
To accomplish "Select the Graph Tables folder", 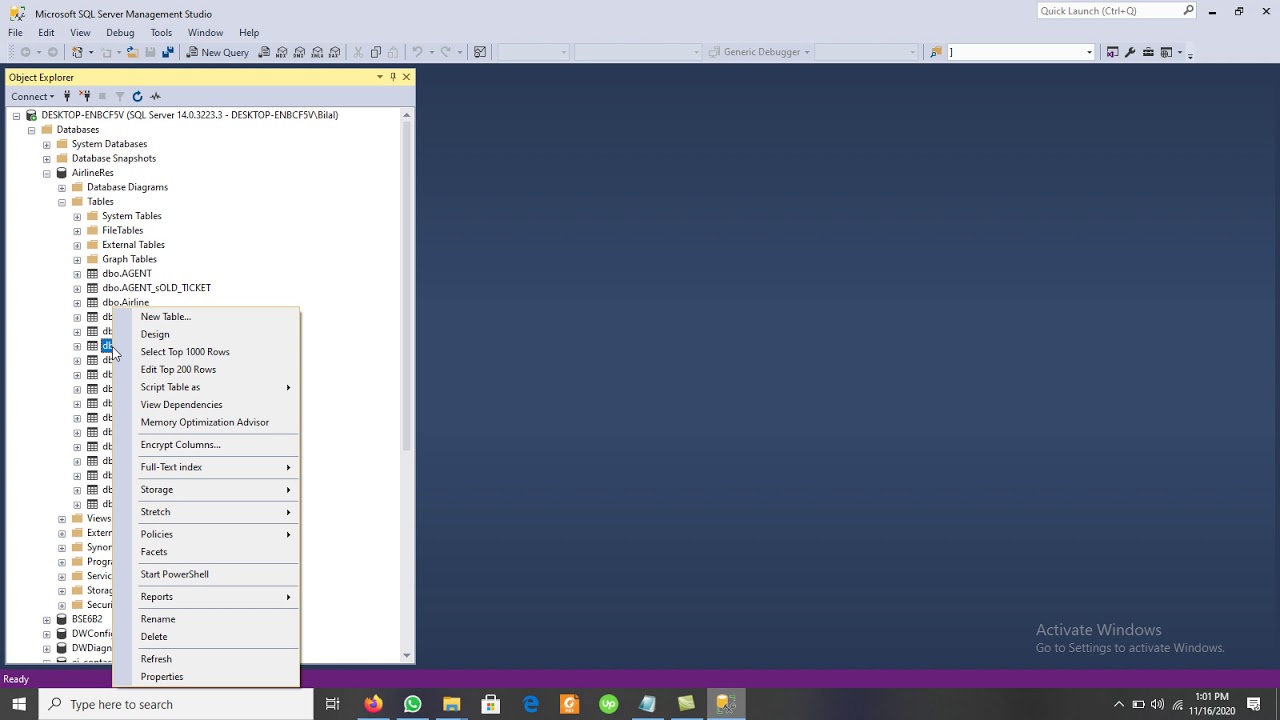I will pos(129,259).
